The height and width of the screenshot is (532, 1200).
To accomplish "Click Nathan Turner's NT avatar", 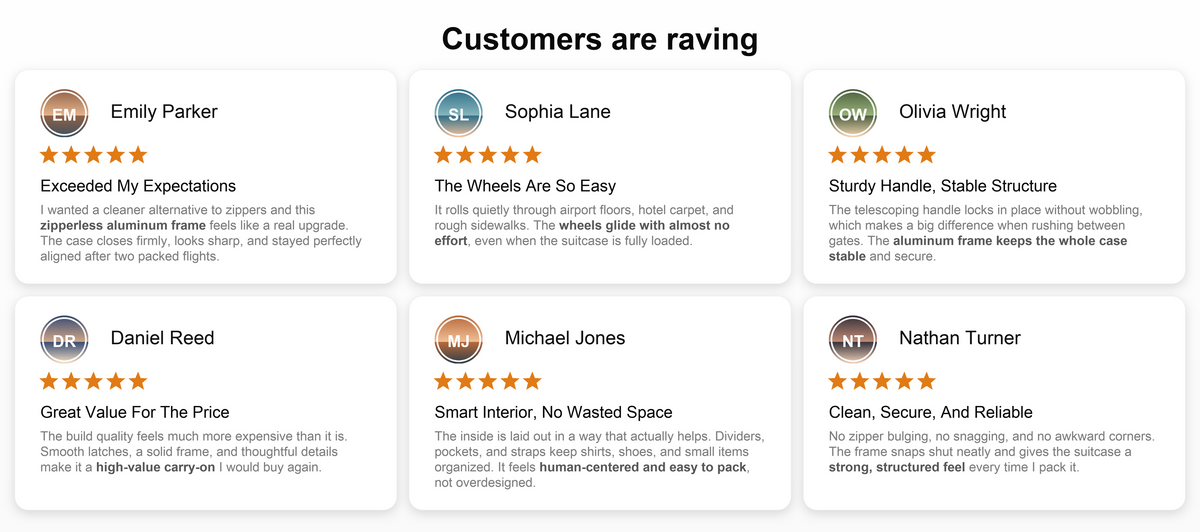I will coord(853,339).
